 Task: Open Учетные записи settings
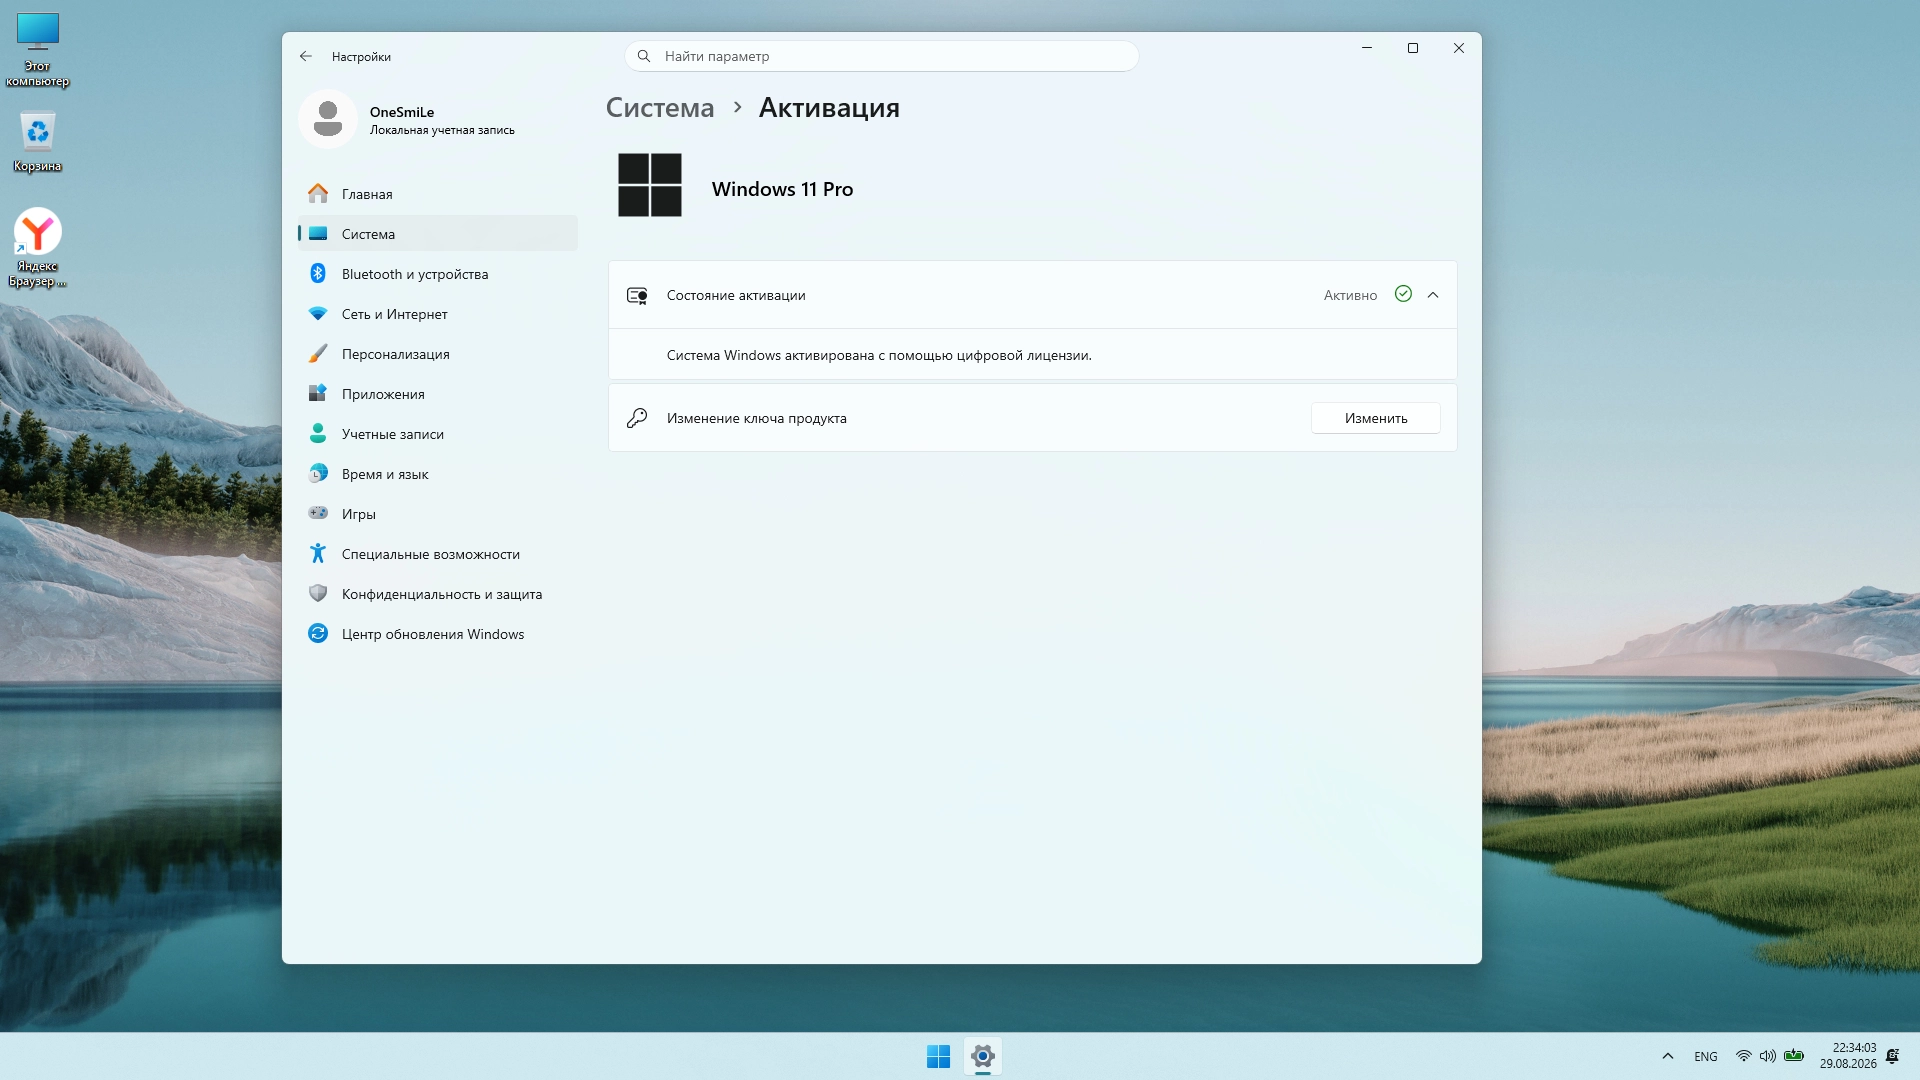click(x=438, y=434)
